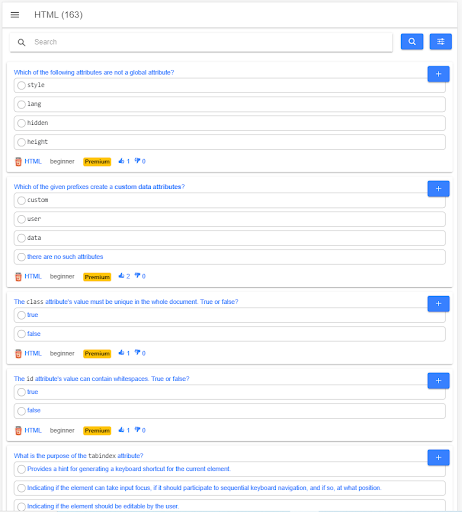Select 'true' for id attribute whitespaces question

coord(21,392)
